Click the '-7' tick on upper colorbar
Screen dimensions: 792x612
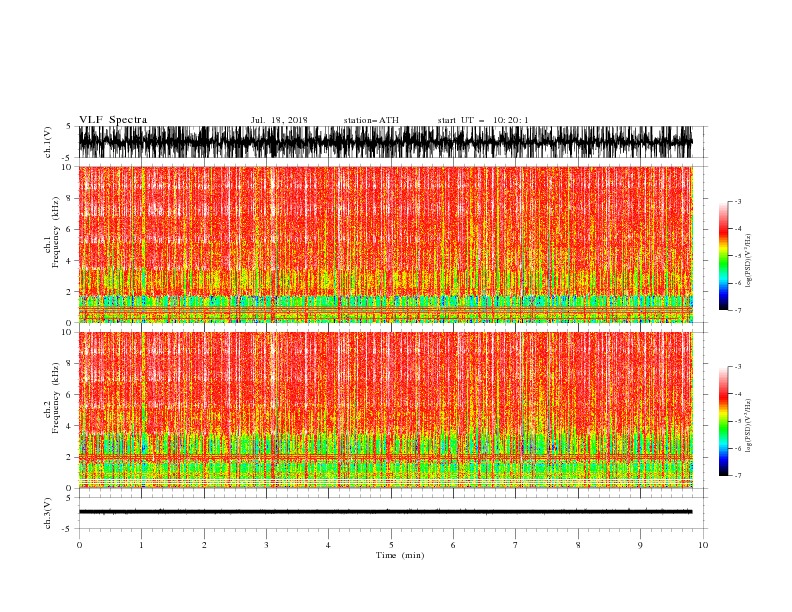(737, 310)
